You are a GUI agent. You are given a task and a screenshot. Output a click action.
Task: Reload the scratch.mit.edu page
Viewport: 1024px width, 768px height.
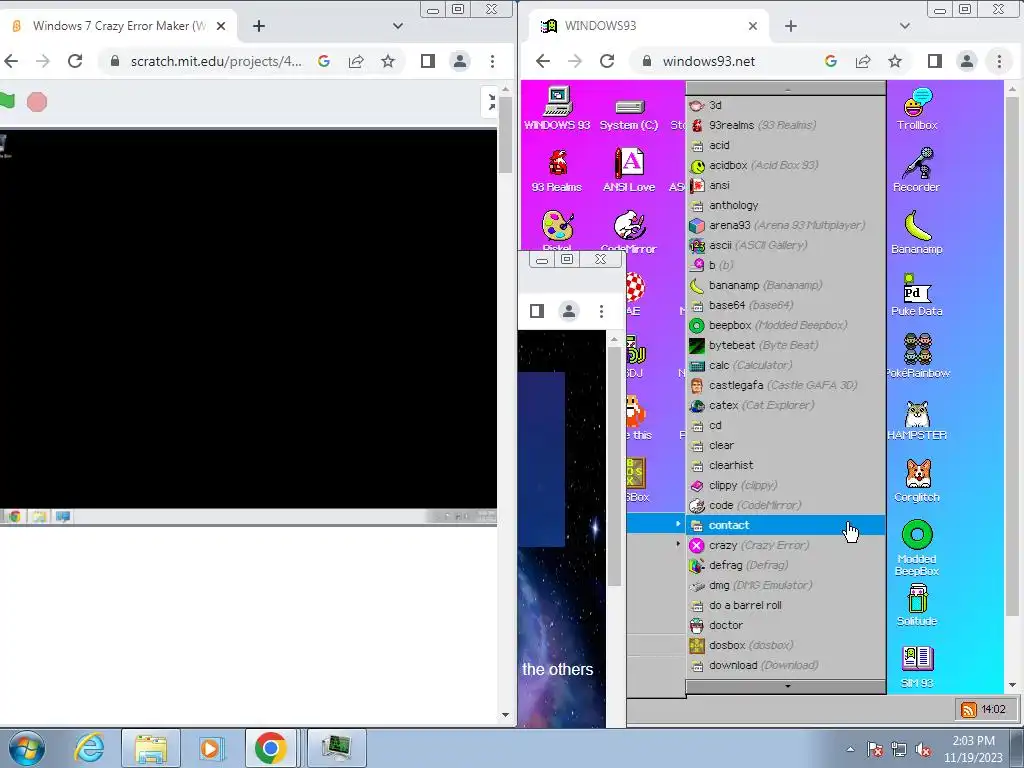pos(75,61)
